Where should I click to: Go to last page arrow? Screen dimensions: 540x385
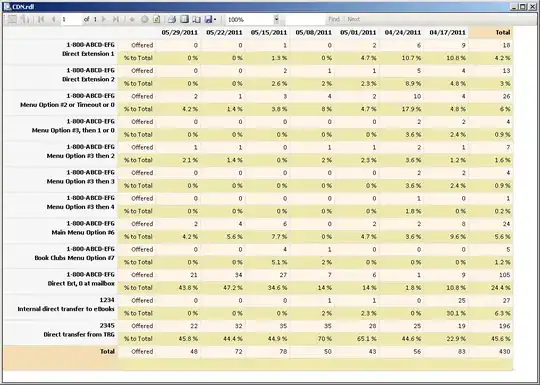pyautogui.click(x=116, y=19)
